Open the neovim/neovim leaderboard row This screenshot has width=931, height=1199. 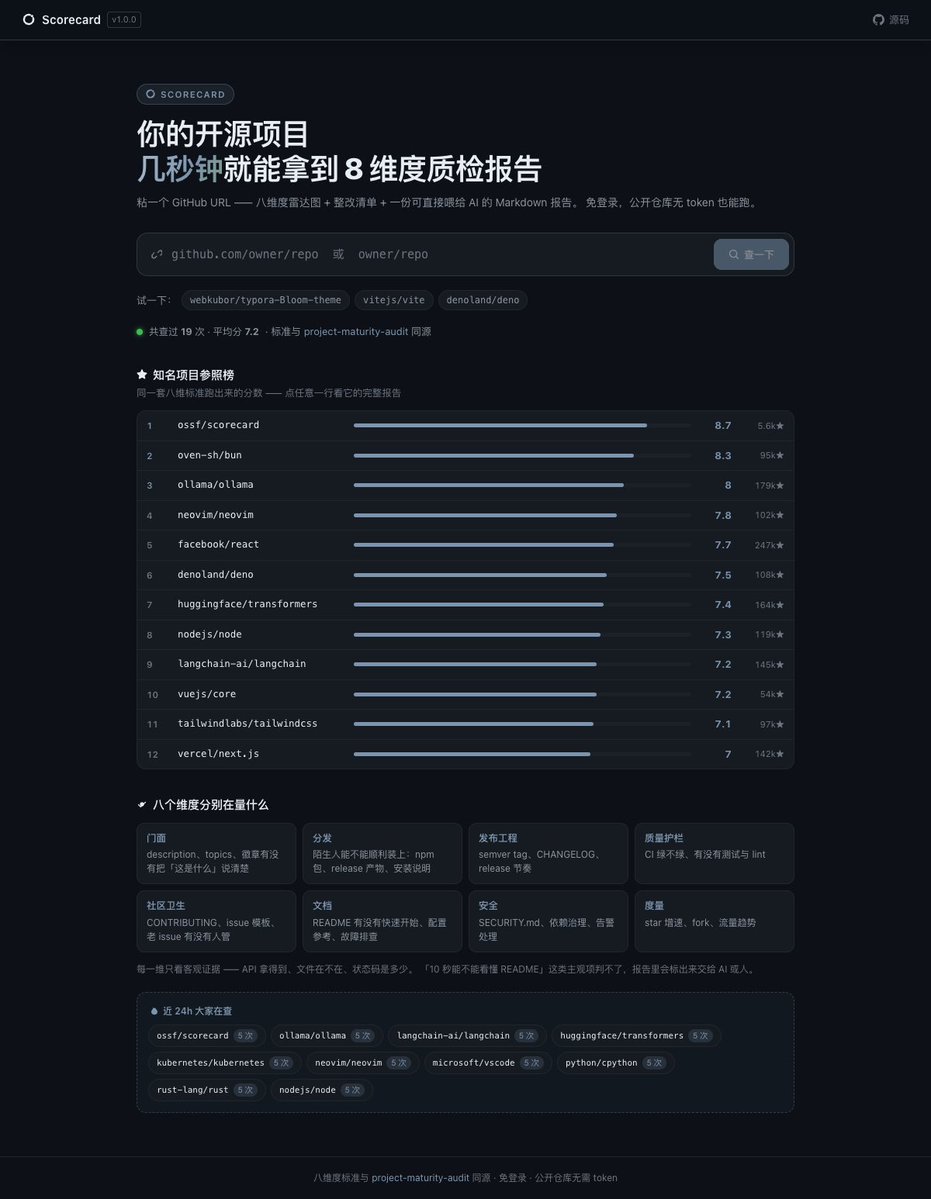[x=466, y=515]
